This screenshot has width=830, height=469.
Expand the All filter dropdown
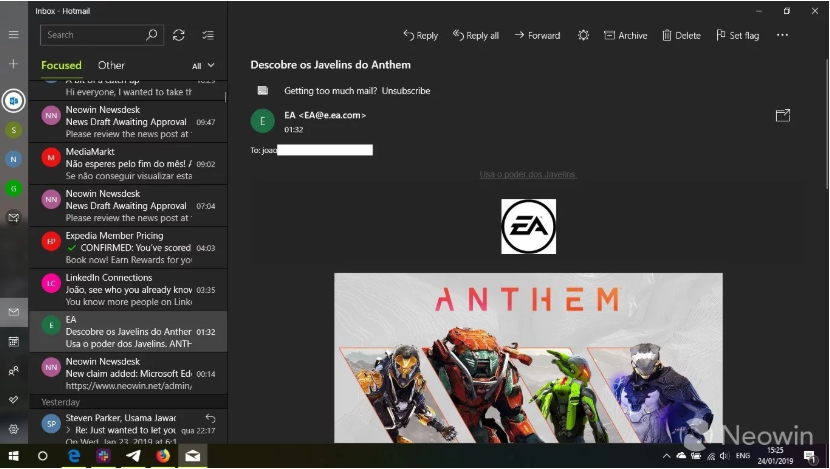202,66
